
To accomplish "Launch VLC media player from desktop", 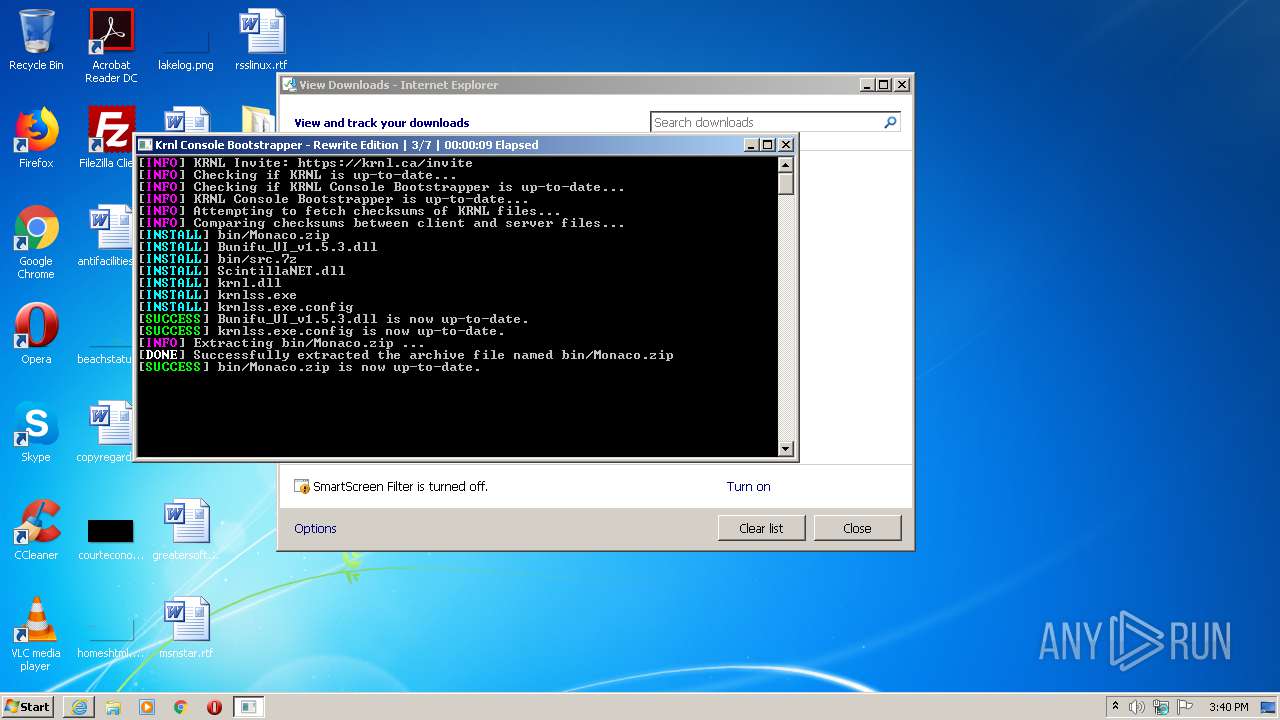I will coord(36,634).
